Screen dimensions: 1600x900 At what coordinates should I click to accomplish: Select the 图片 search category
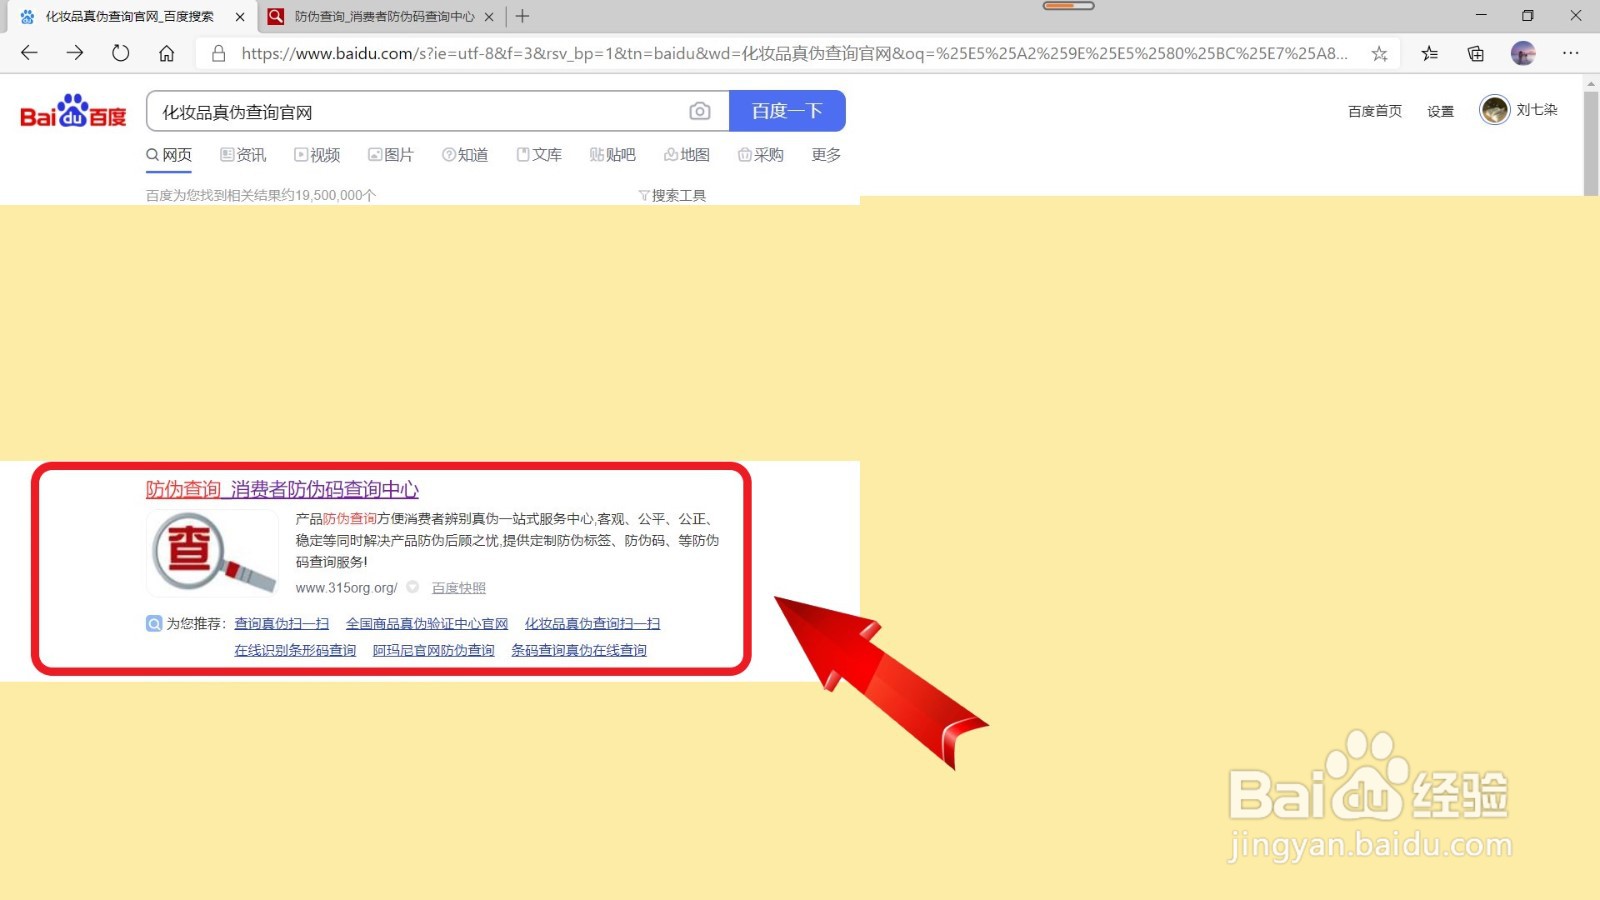point(391,155)
